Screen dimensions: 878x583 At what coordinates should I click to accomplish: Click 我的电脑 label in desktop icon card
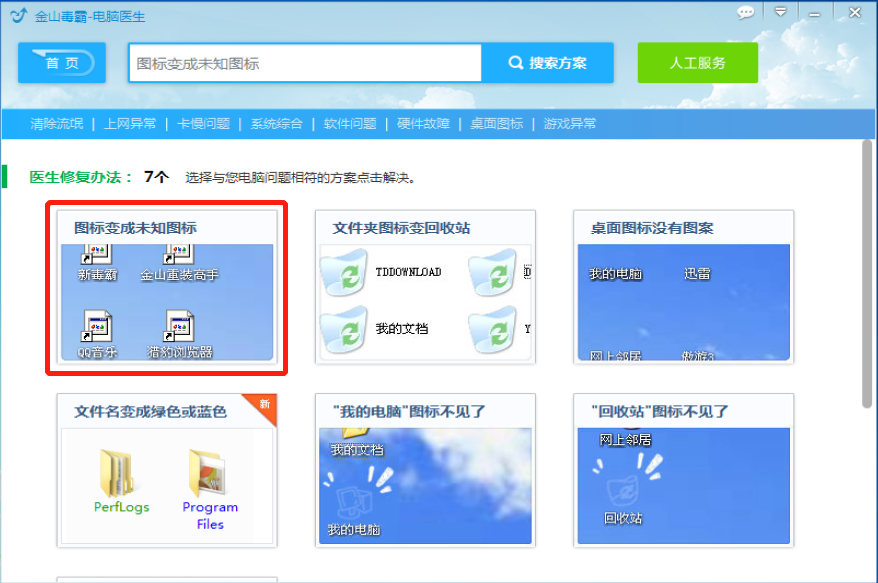coord(615,274)
